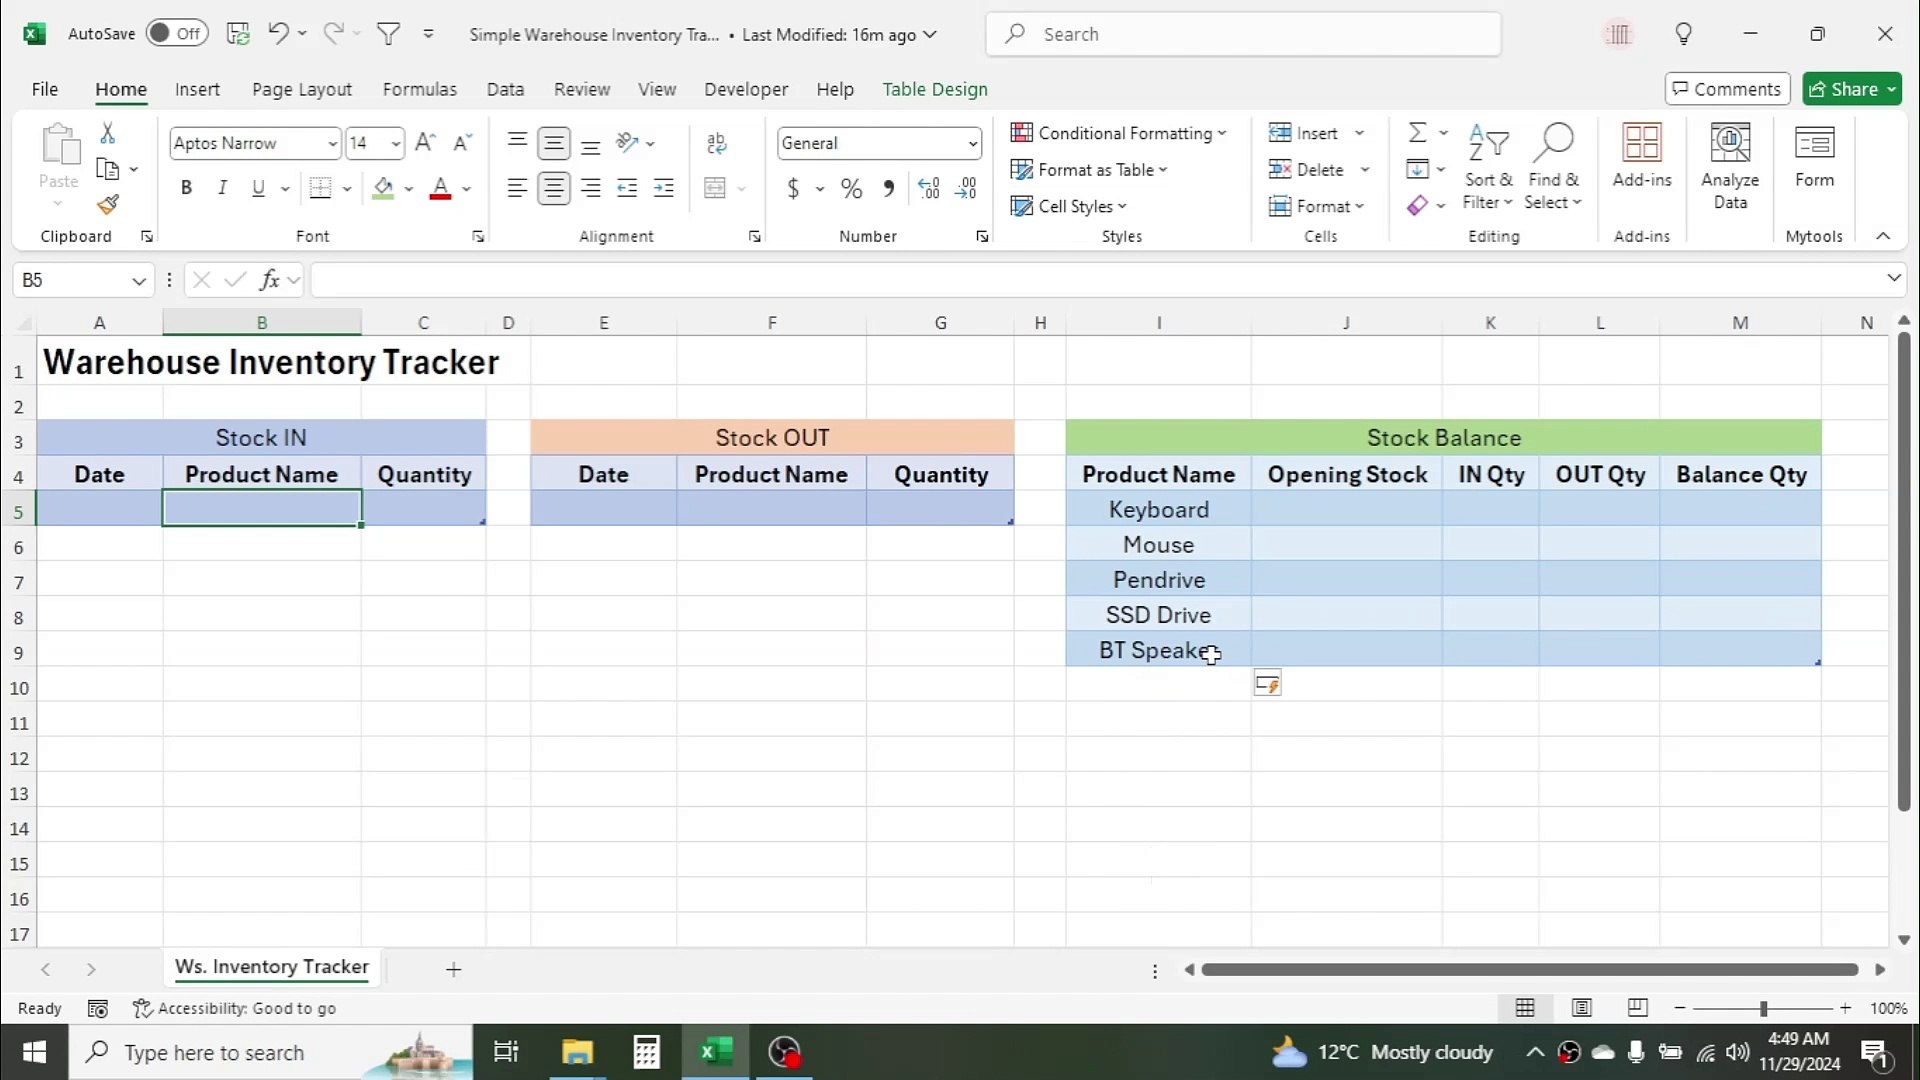
Task: Toggle the AutoSave switch
Action: [x=176, y=33]
